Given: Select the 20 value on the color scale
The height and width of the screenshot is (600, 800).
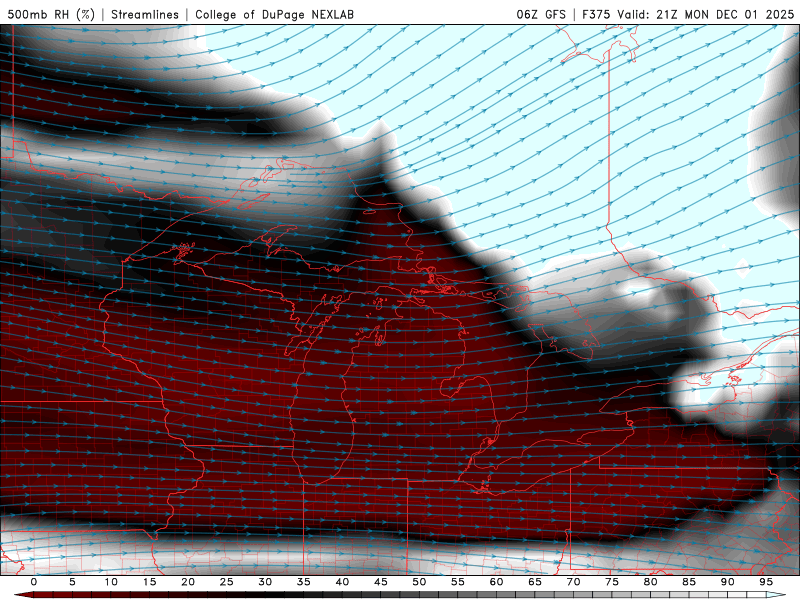Looking at the screenshot, I should coord(188,582).
